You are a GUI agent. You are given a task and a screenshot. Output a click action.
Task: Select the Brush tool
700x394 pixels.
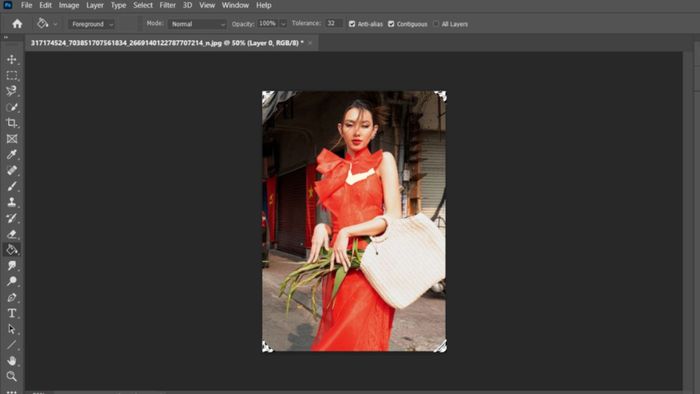tap(12, 186)
